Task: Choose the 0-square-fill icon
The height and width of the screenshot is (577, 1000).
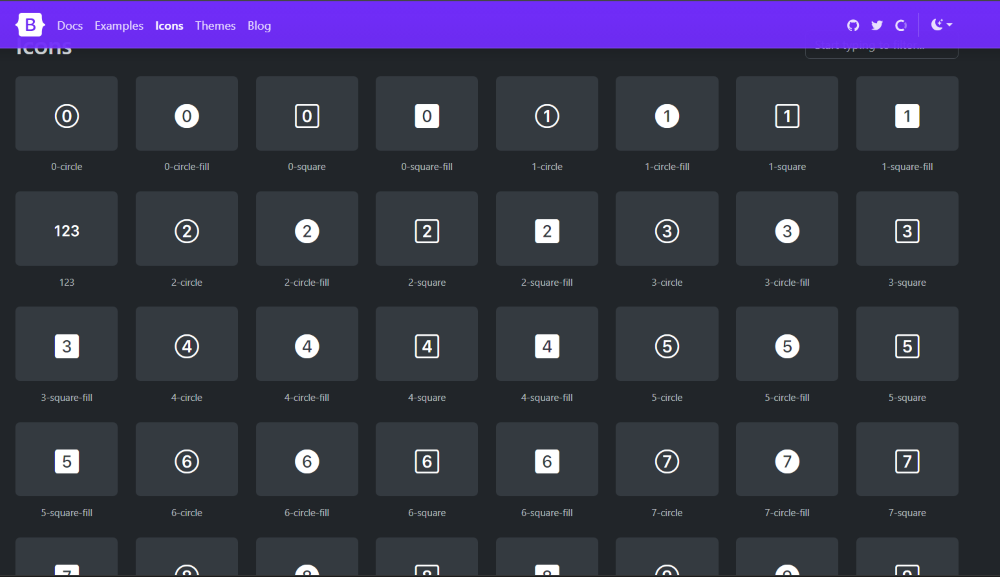Action: coord(427,113)
